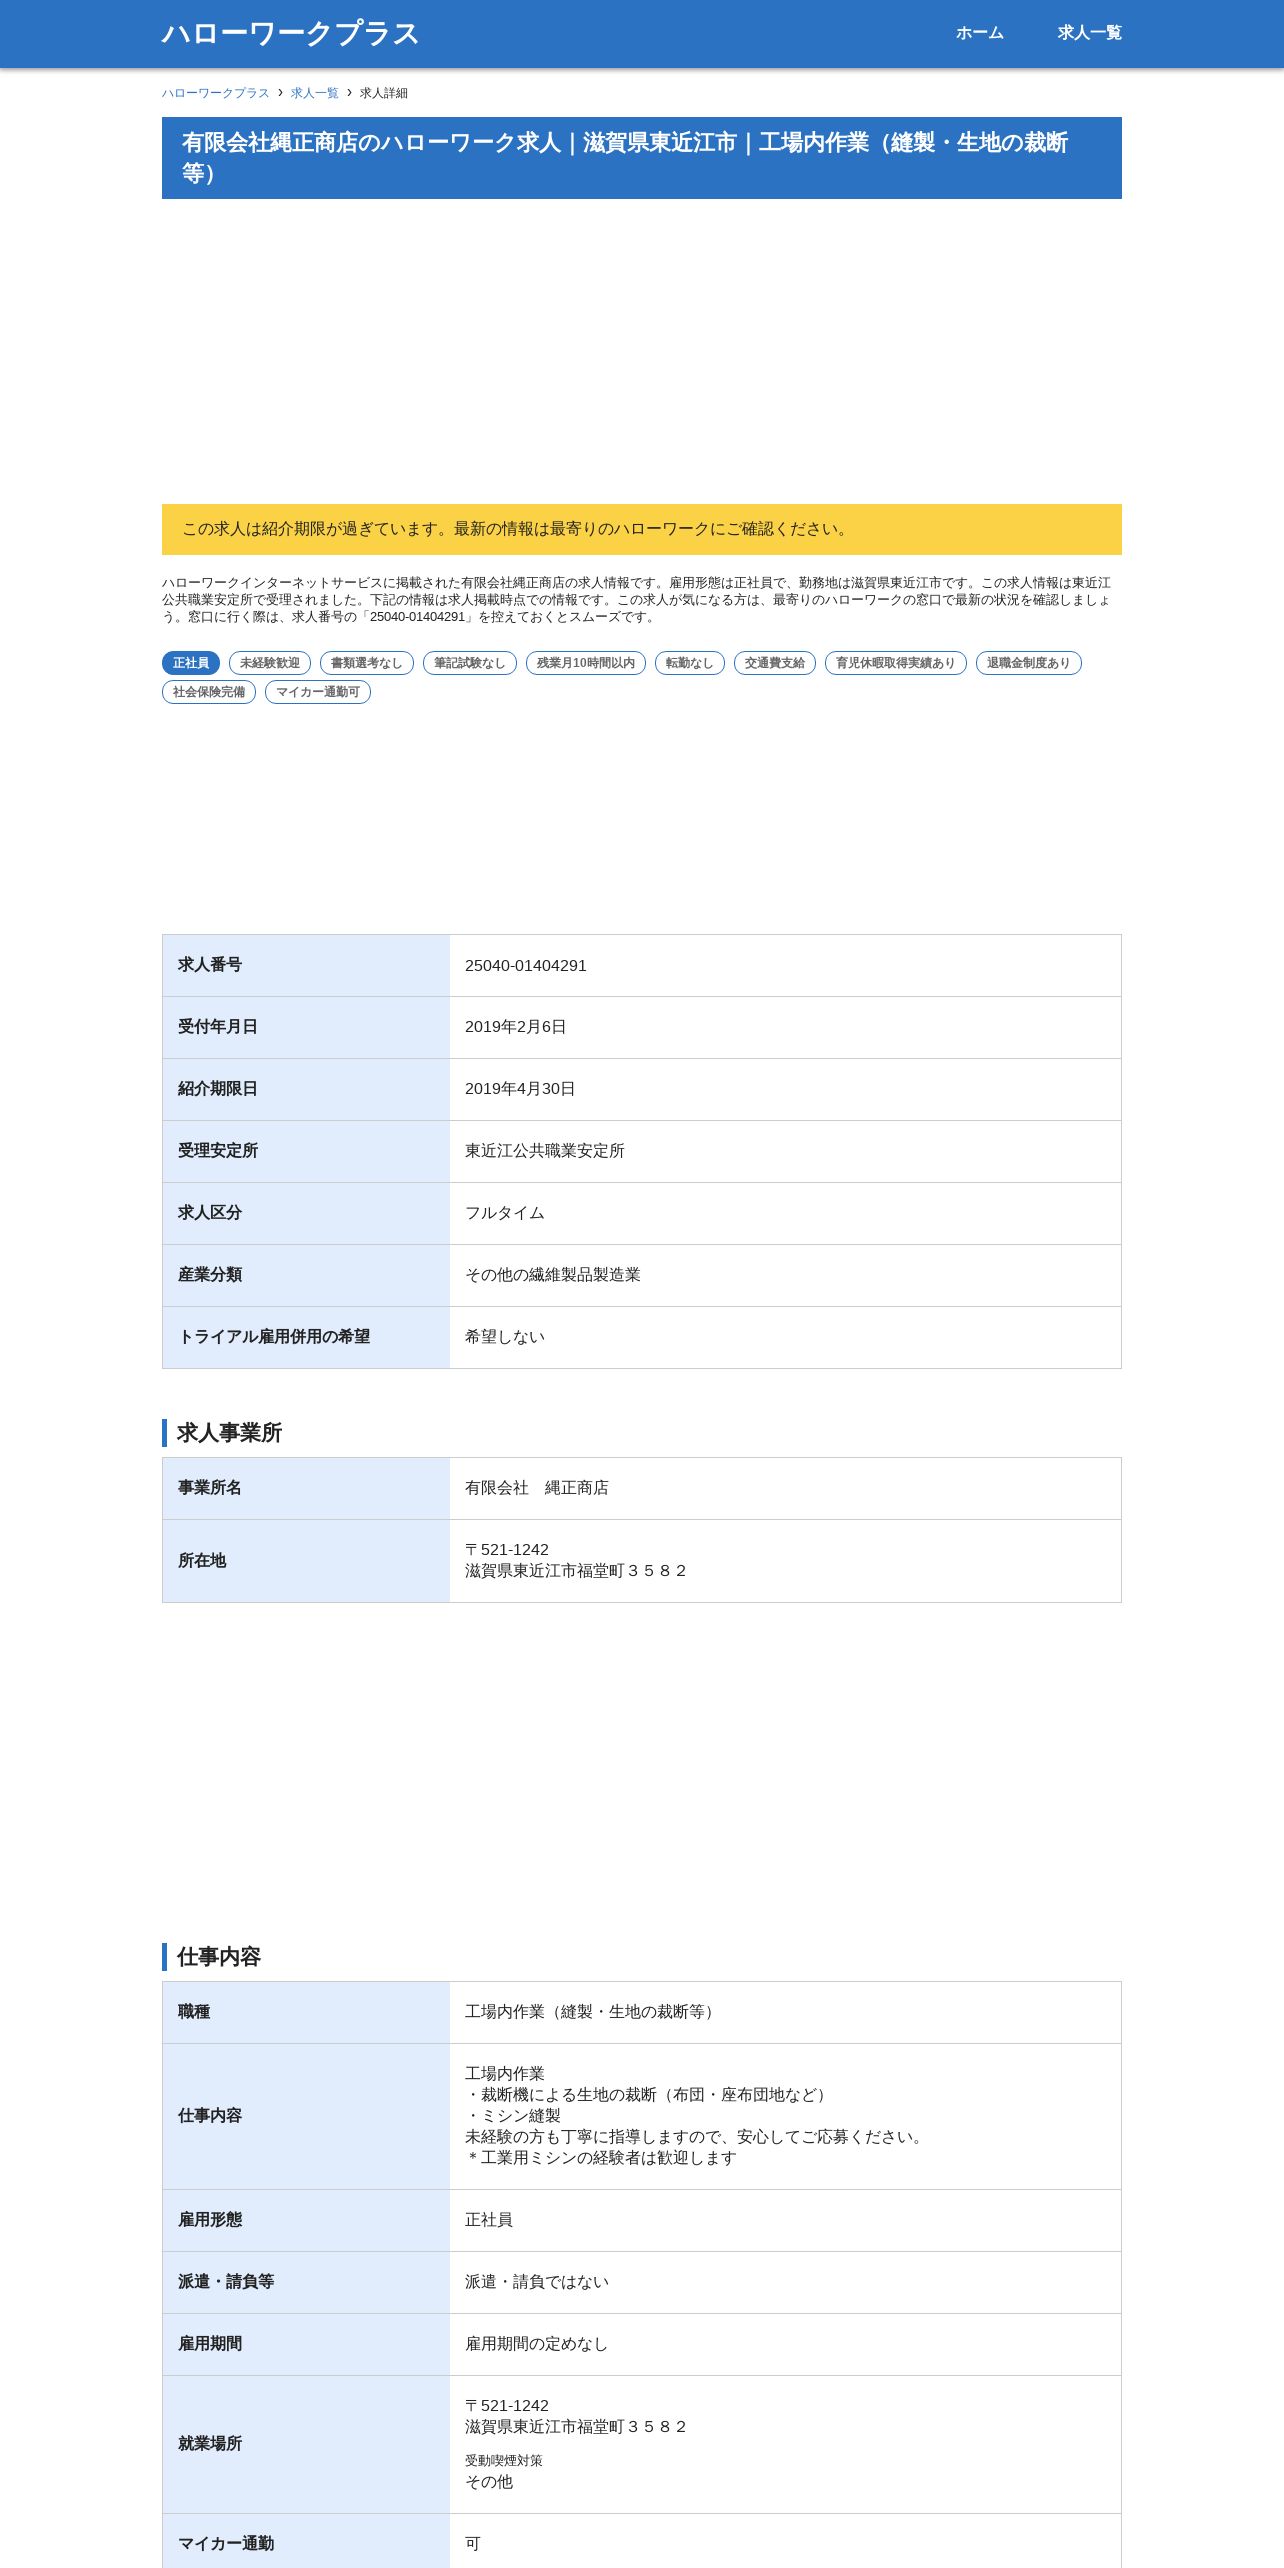Click the 受理安定所 row label

[218, 1151]
